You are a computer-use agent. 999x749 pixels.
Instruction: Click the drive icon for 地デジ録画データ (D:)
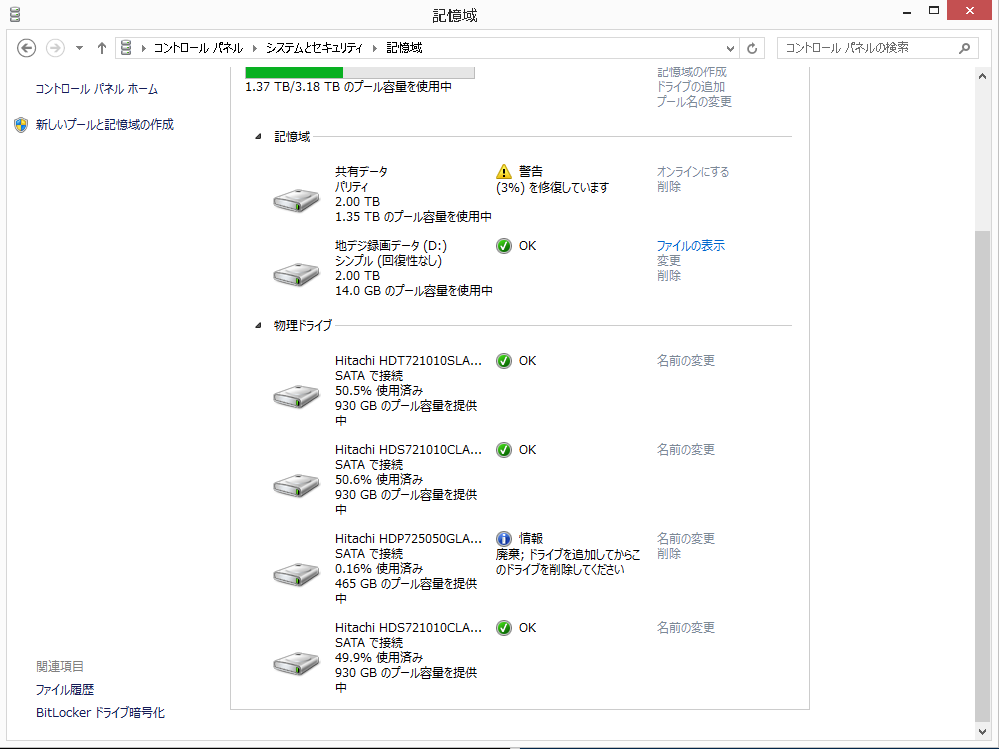296,273
